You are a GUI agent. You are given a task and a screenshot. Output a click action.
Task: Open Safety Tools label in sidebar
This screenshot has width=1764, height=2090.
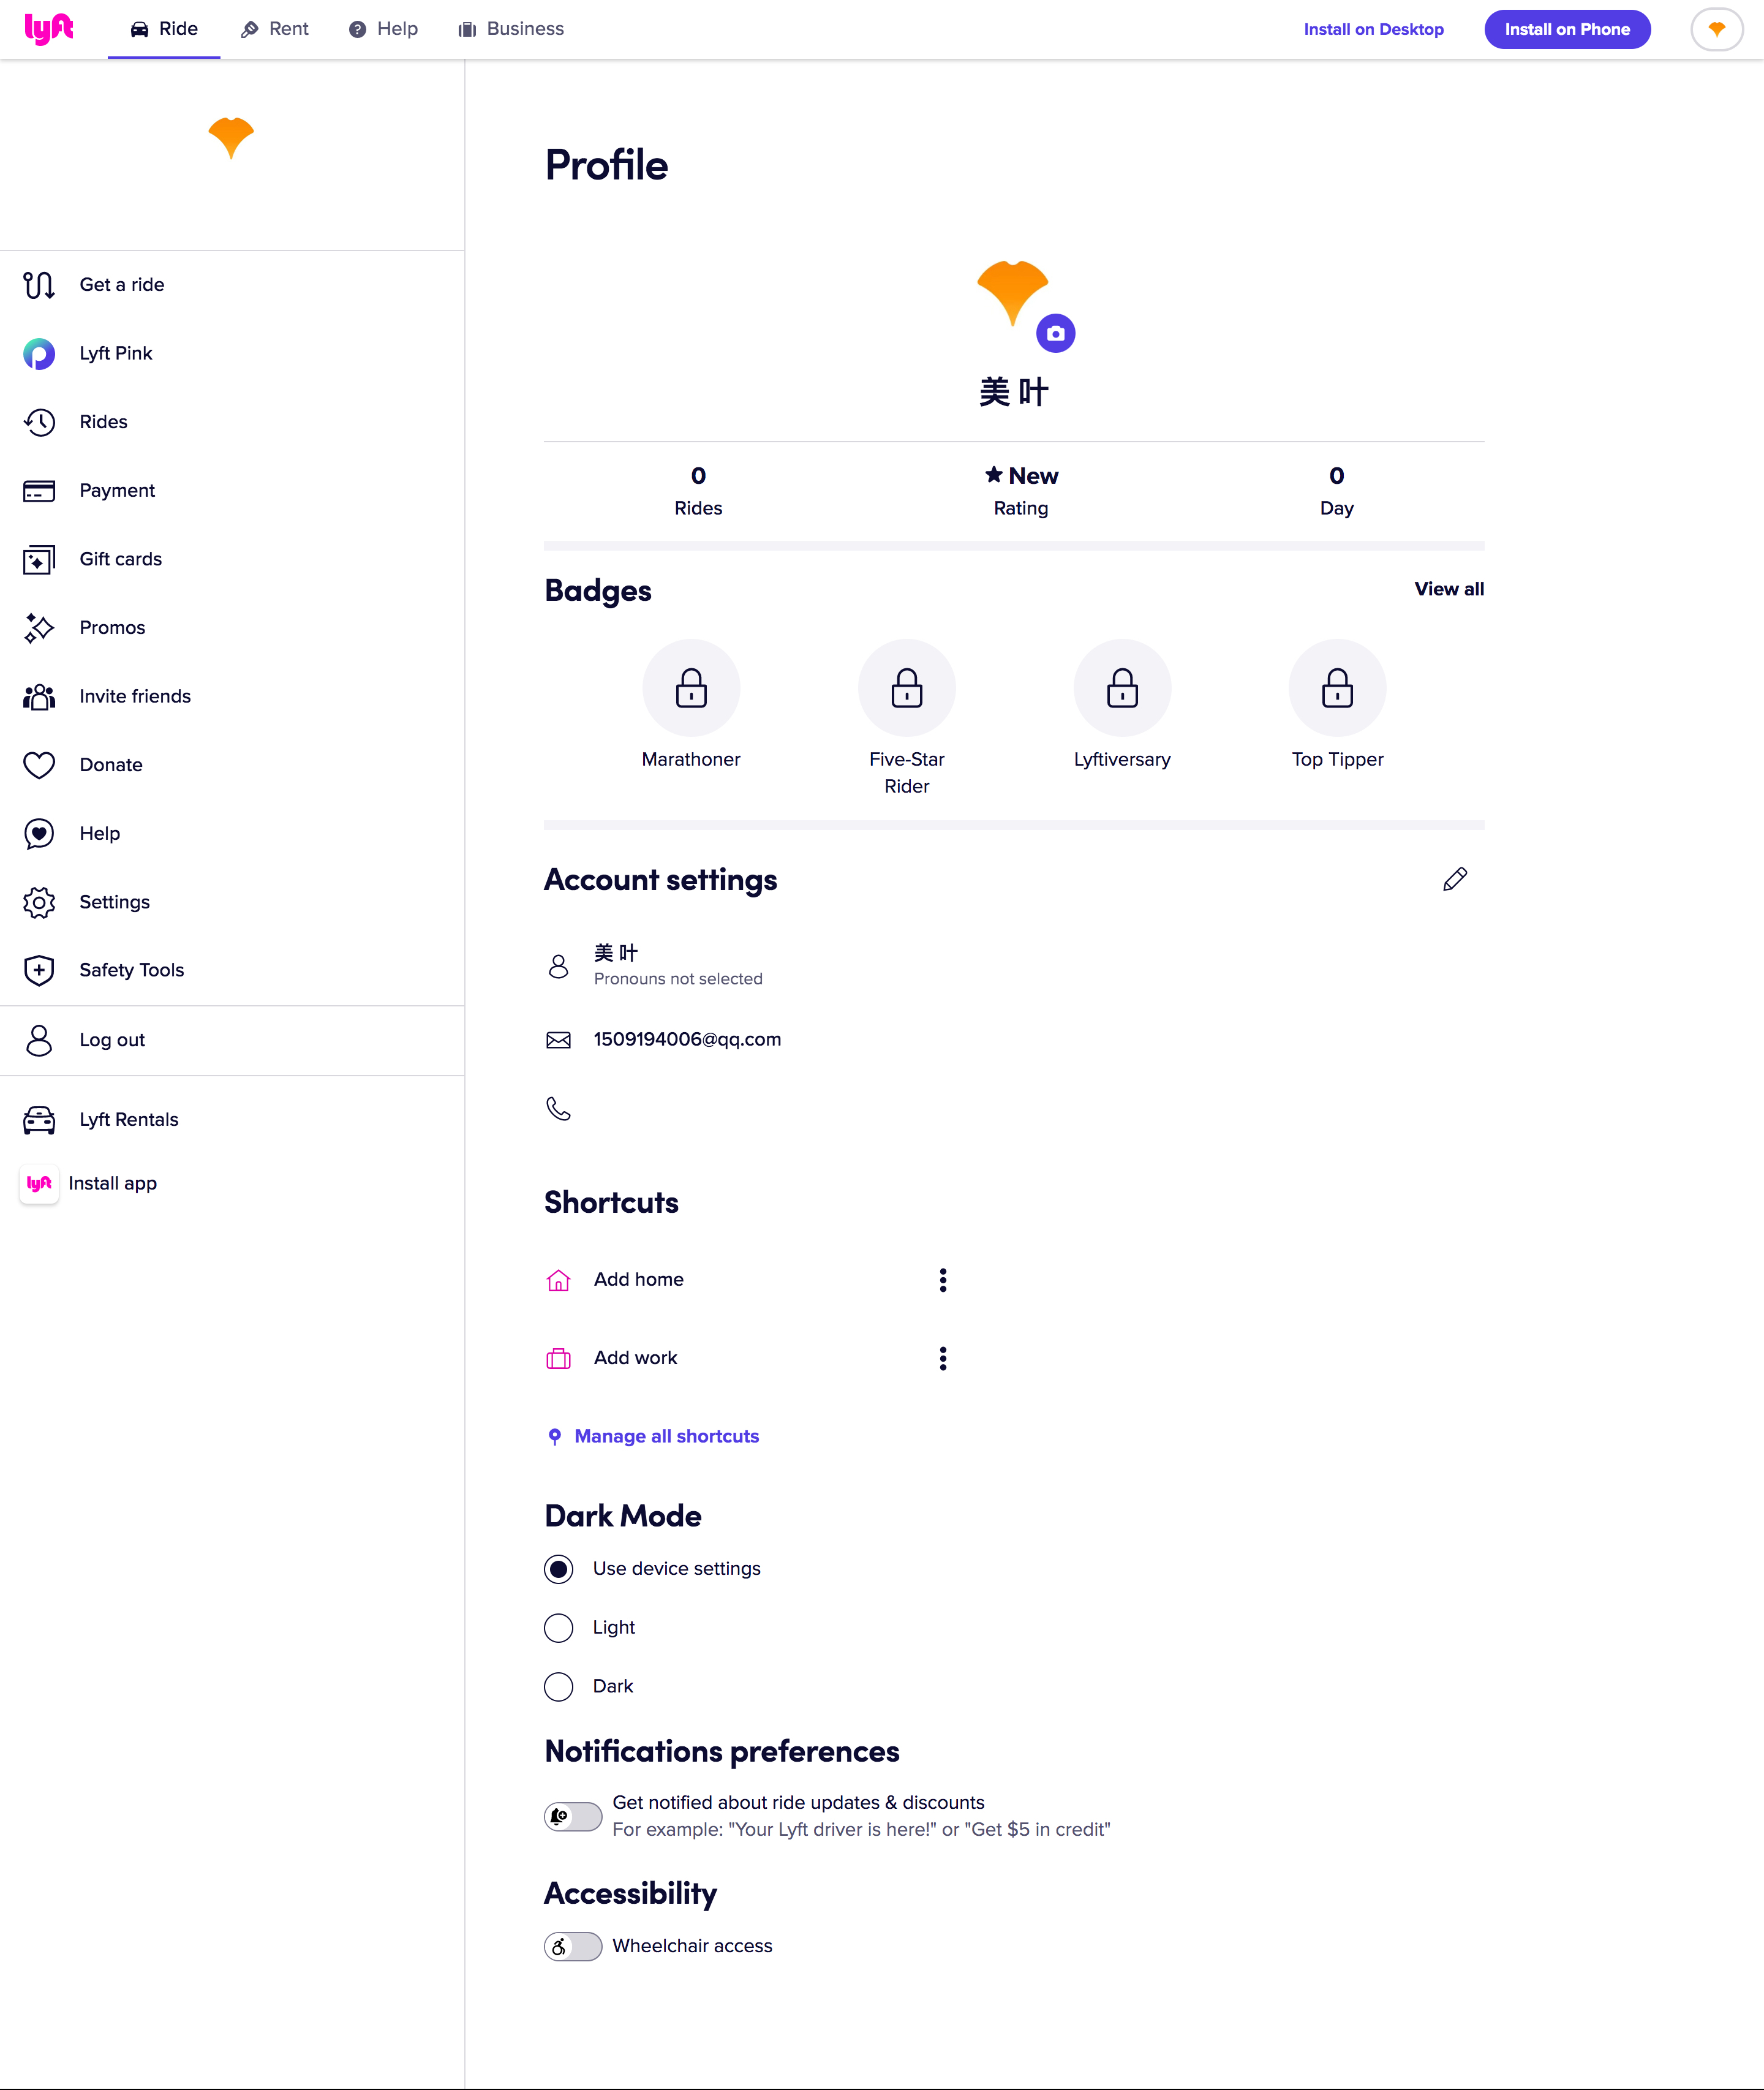[132, 970]
